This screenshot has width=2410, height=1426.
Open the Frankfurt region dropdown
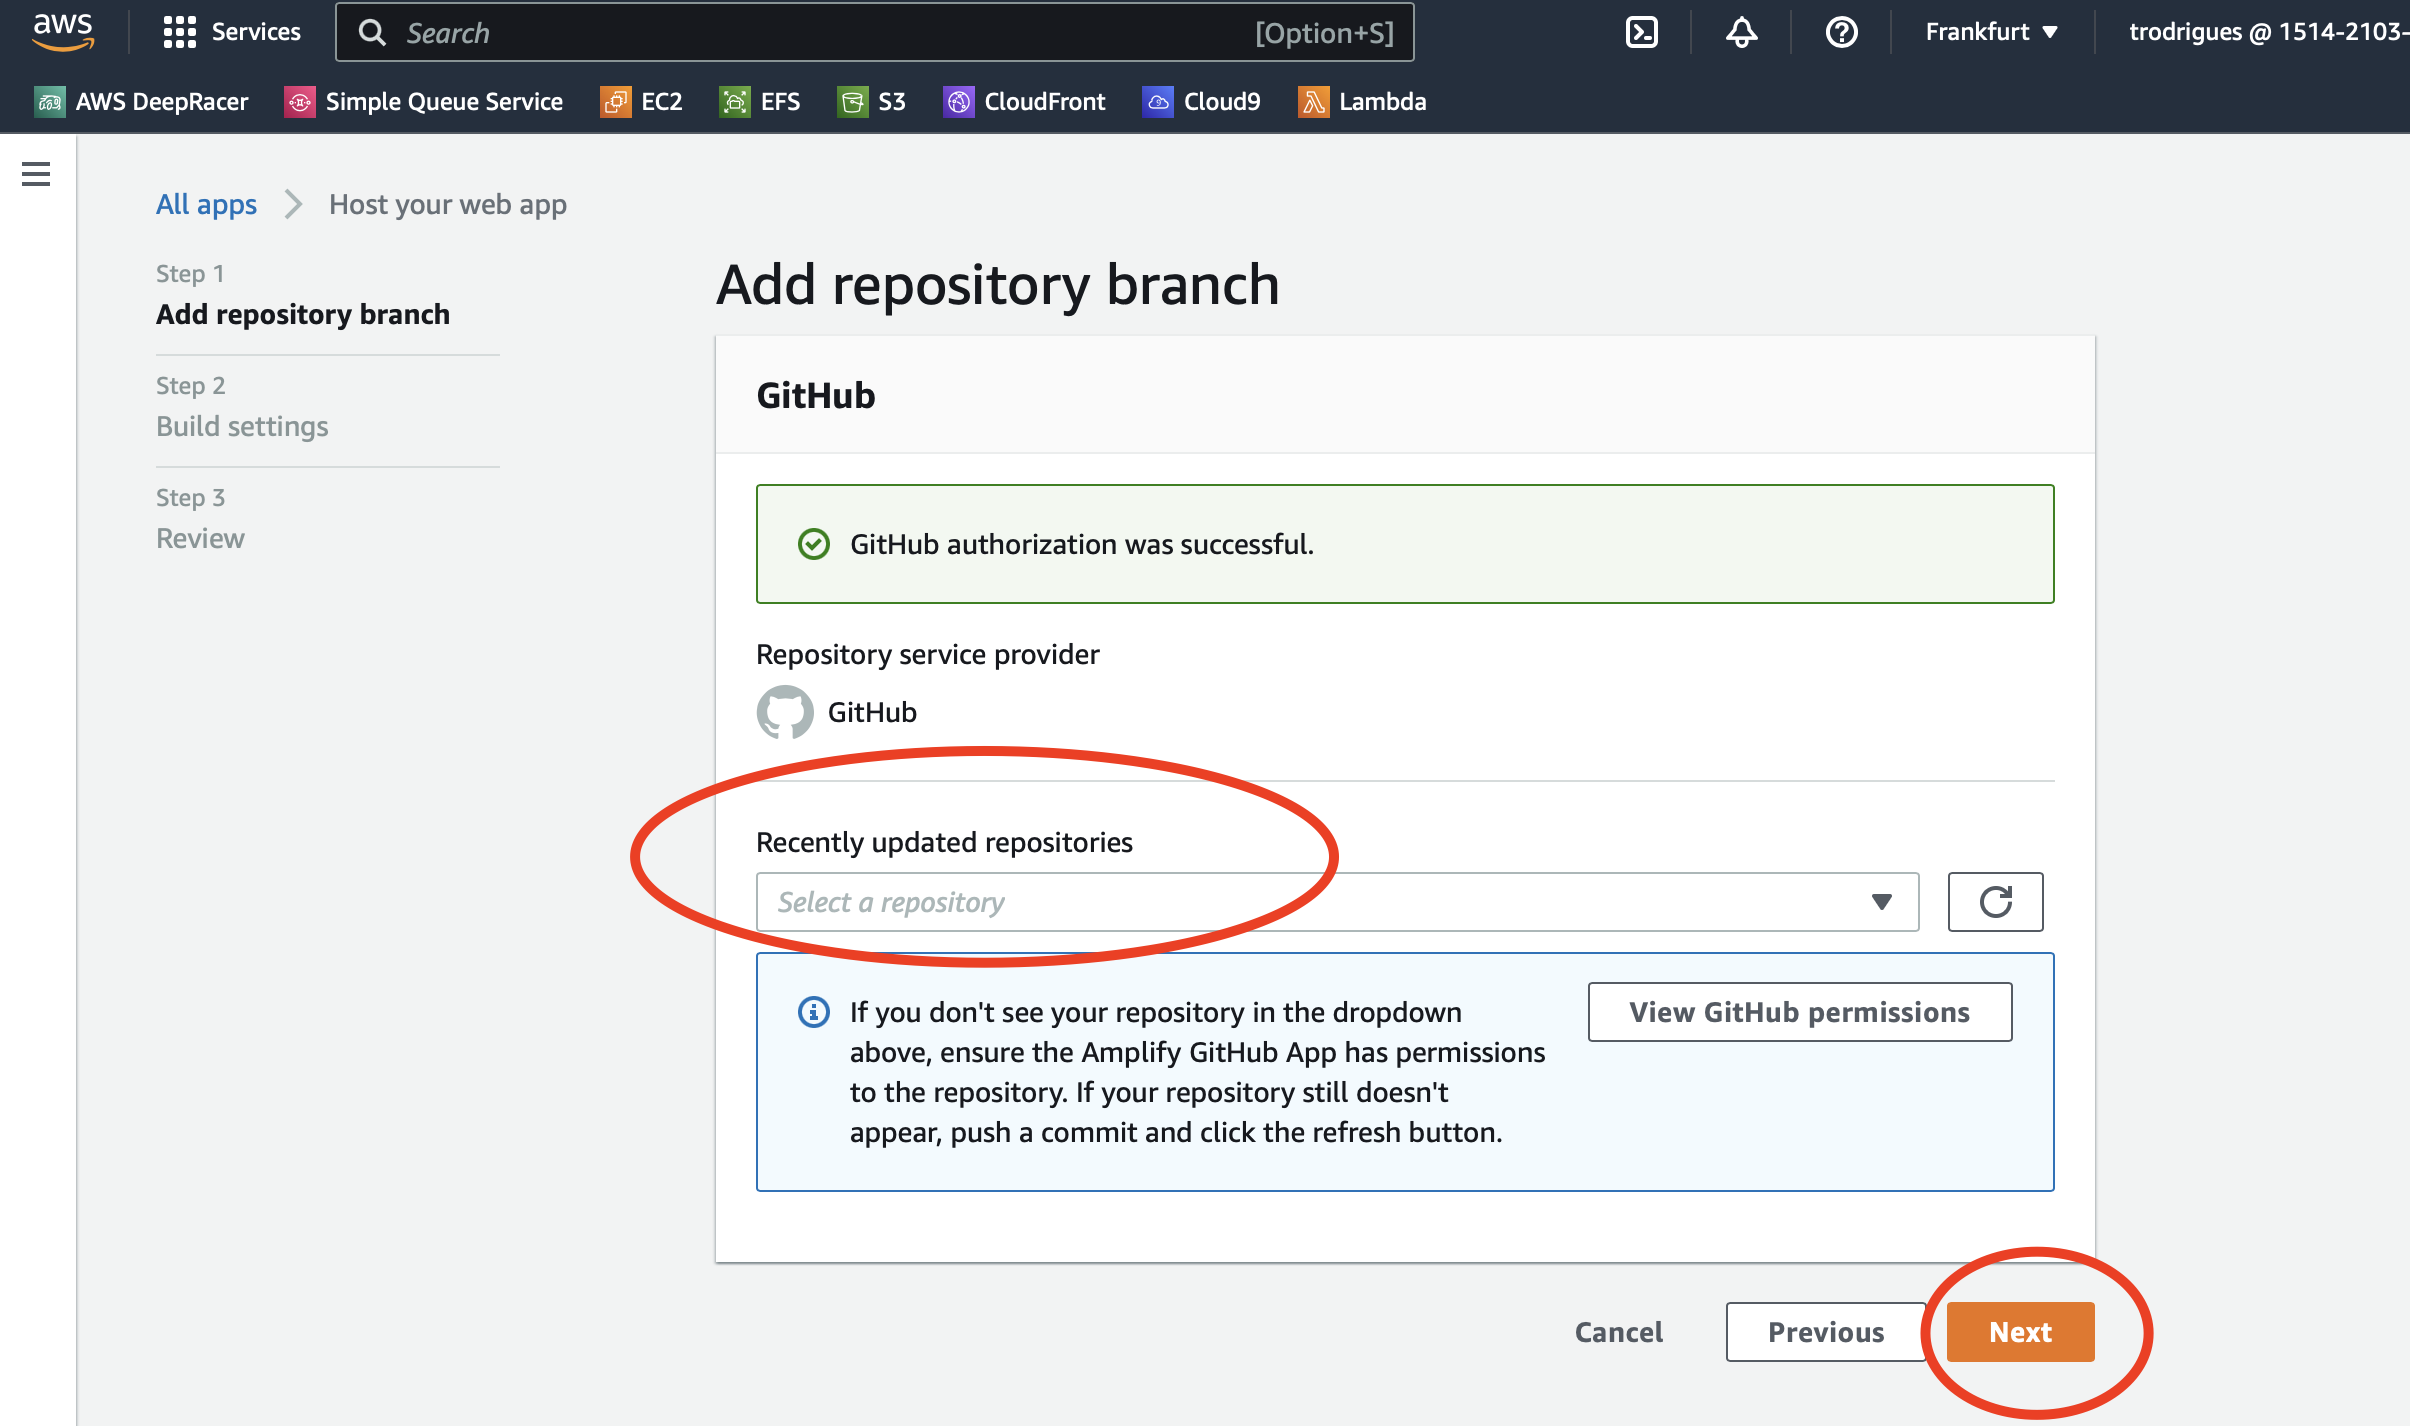[x=1991, y=32]
